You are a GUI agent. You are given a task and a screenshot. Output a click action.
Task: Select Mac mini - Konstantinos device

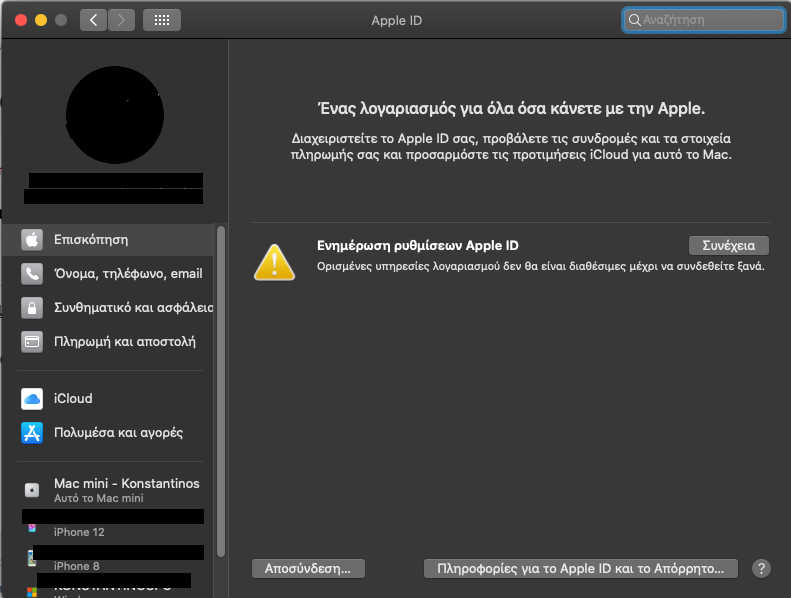click(108, 490)
